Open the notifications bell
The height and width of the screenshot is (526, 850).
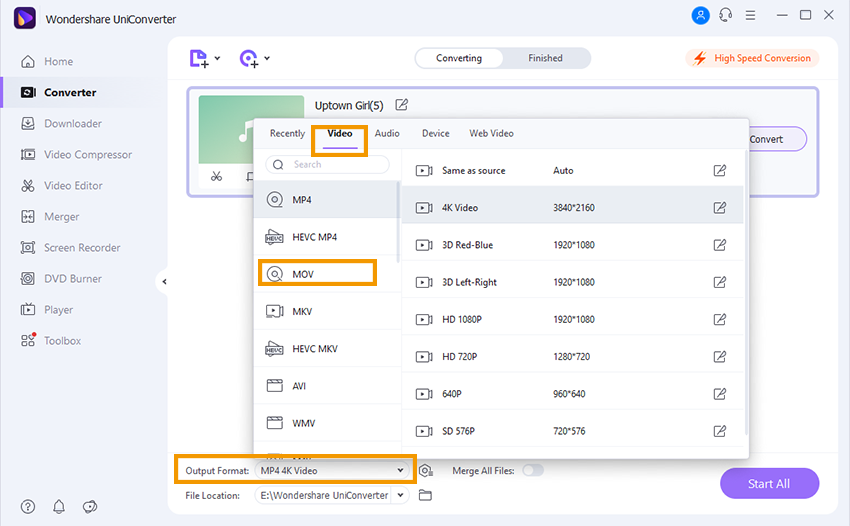[59, 506]
